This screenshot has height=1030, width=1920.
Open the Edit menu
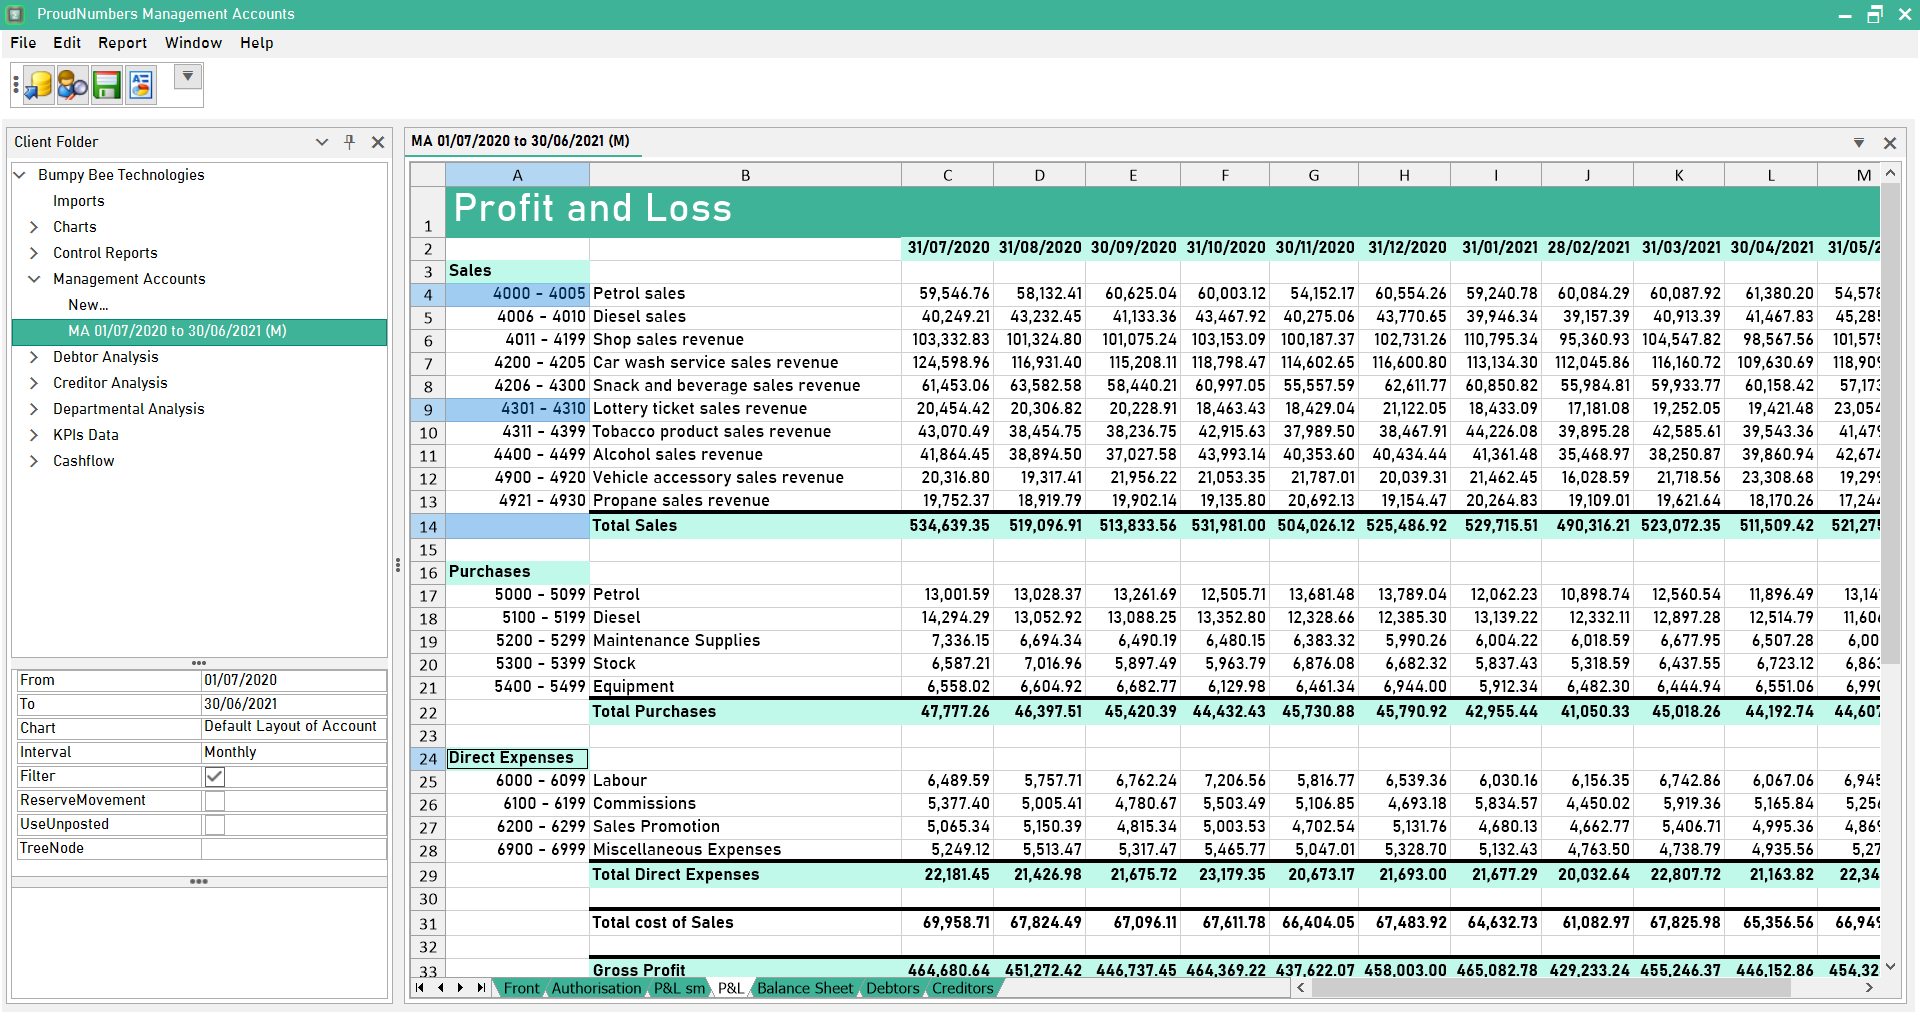click(67, 43)
